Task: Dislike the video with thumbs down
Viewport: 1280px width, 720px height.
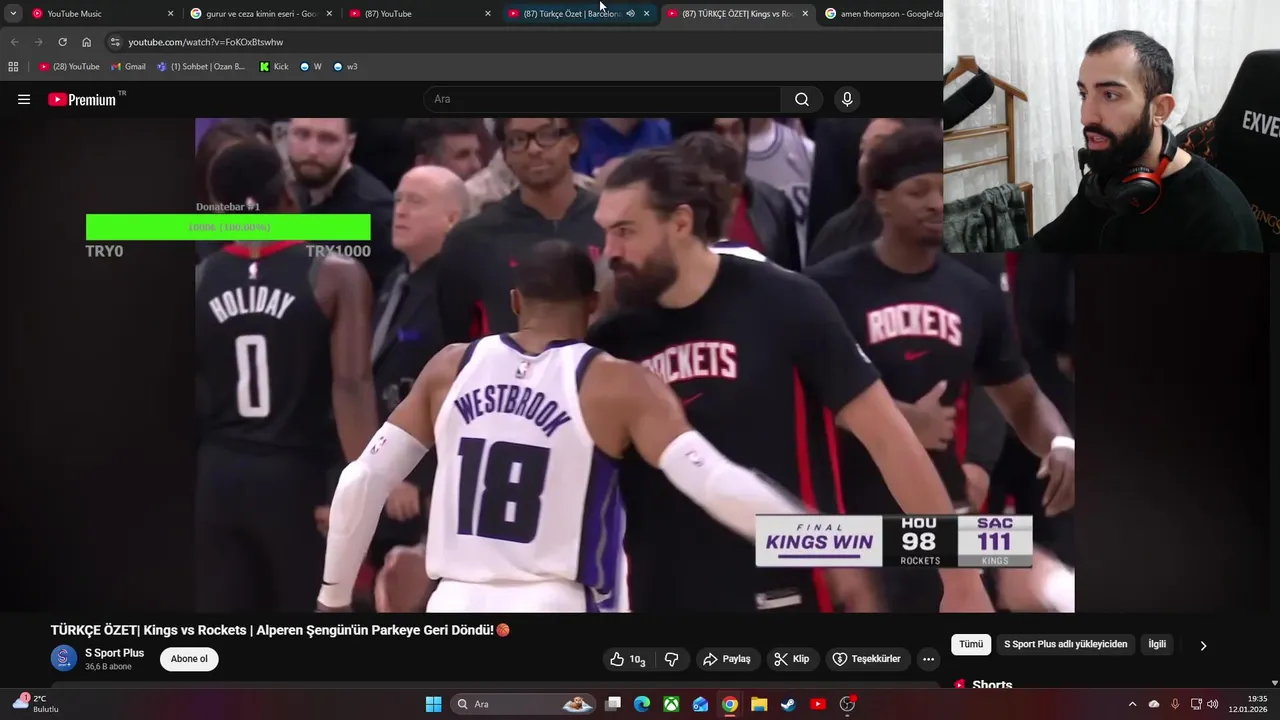Action: pos(672,659)
